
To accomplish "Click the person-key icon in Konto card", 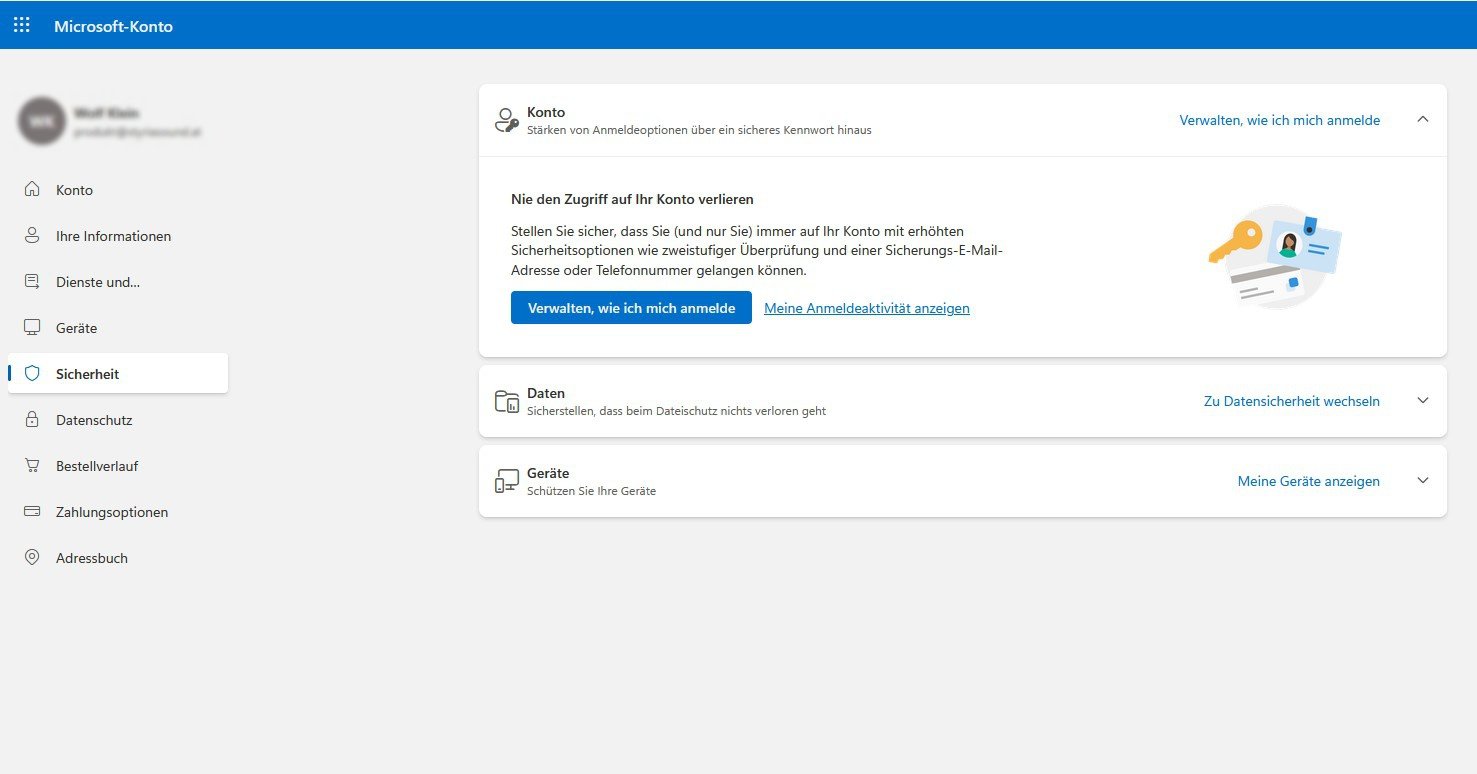I will tap(507, 120).
